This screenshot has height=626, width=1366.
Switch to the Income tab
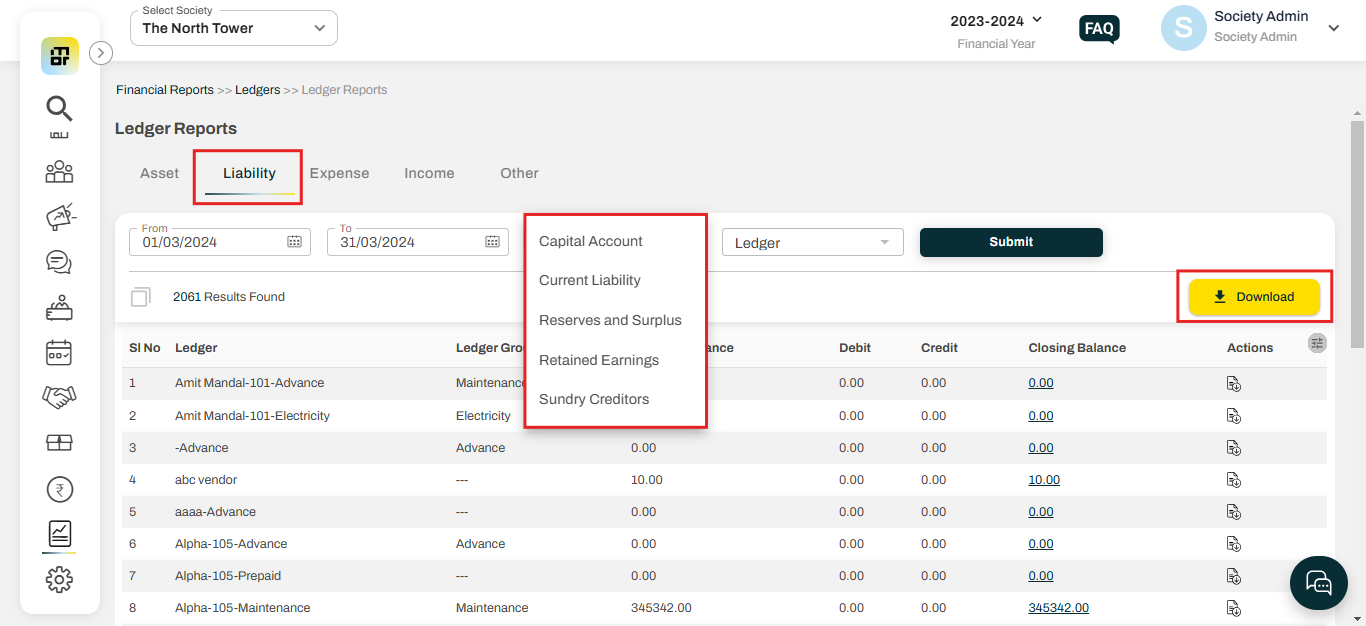[429, 172]
